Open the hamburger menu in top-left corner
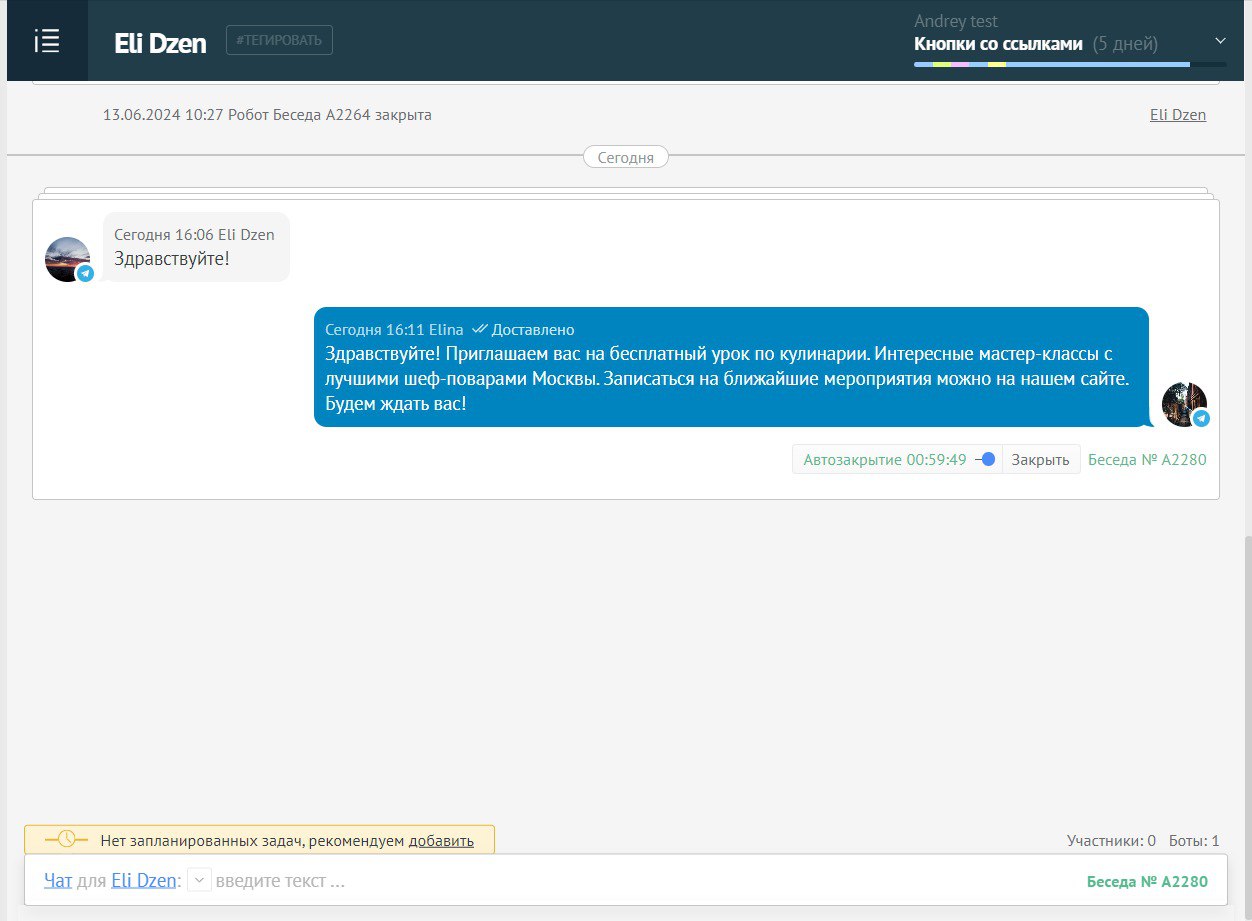This screenshot has width=1252, height=921. (47, 41)
